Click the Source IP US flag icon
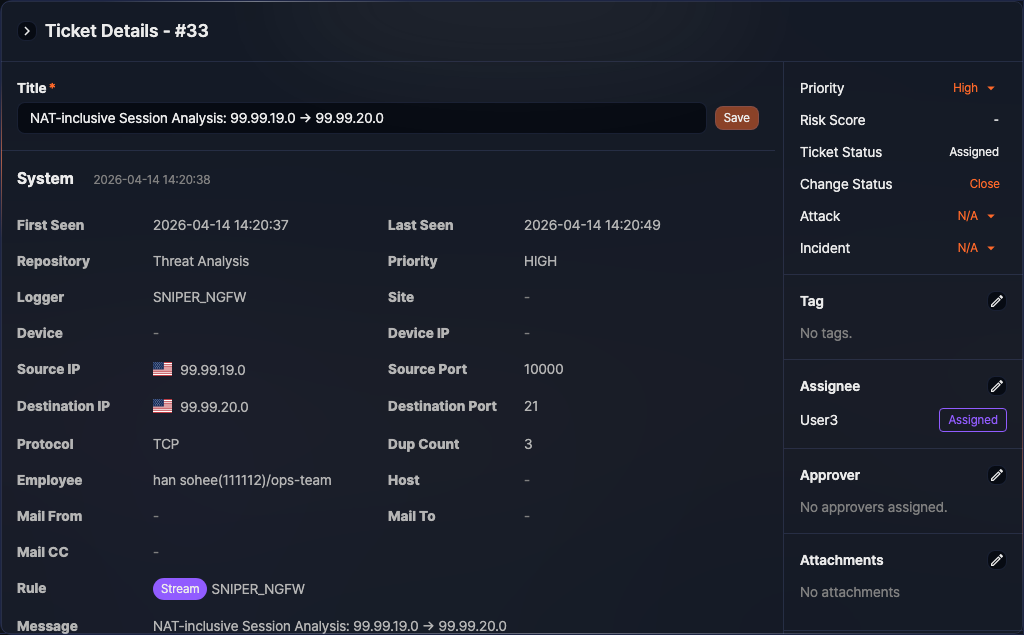Image resolution: width=1024 pixels, height=635 pixels. [163, 370]
